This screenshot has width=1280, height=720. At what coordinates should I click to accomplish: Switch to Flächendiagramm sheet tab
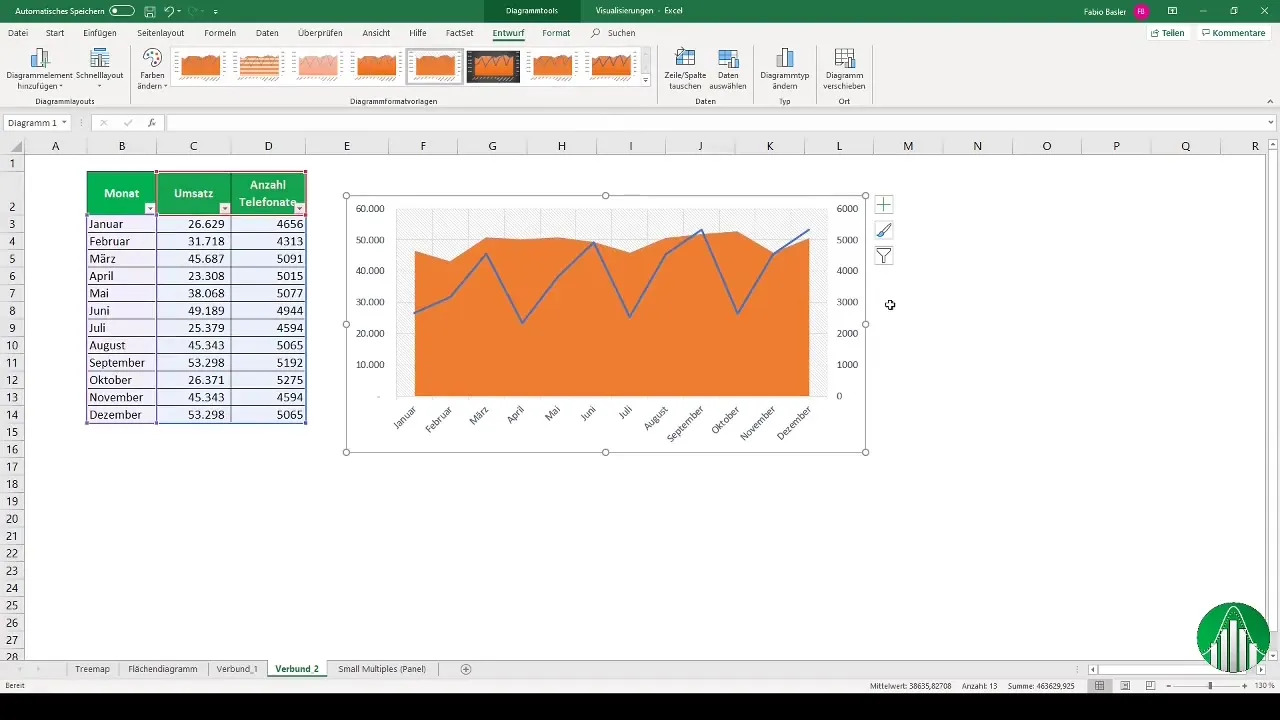(163, 669)
